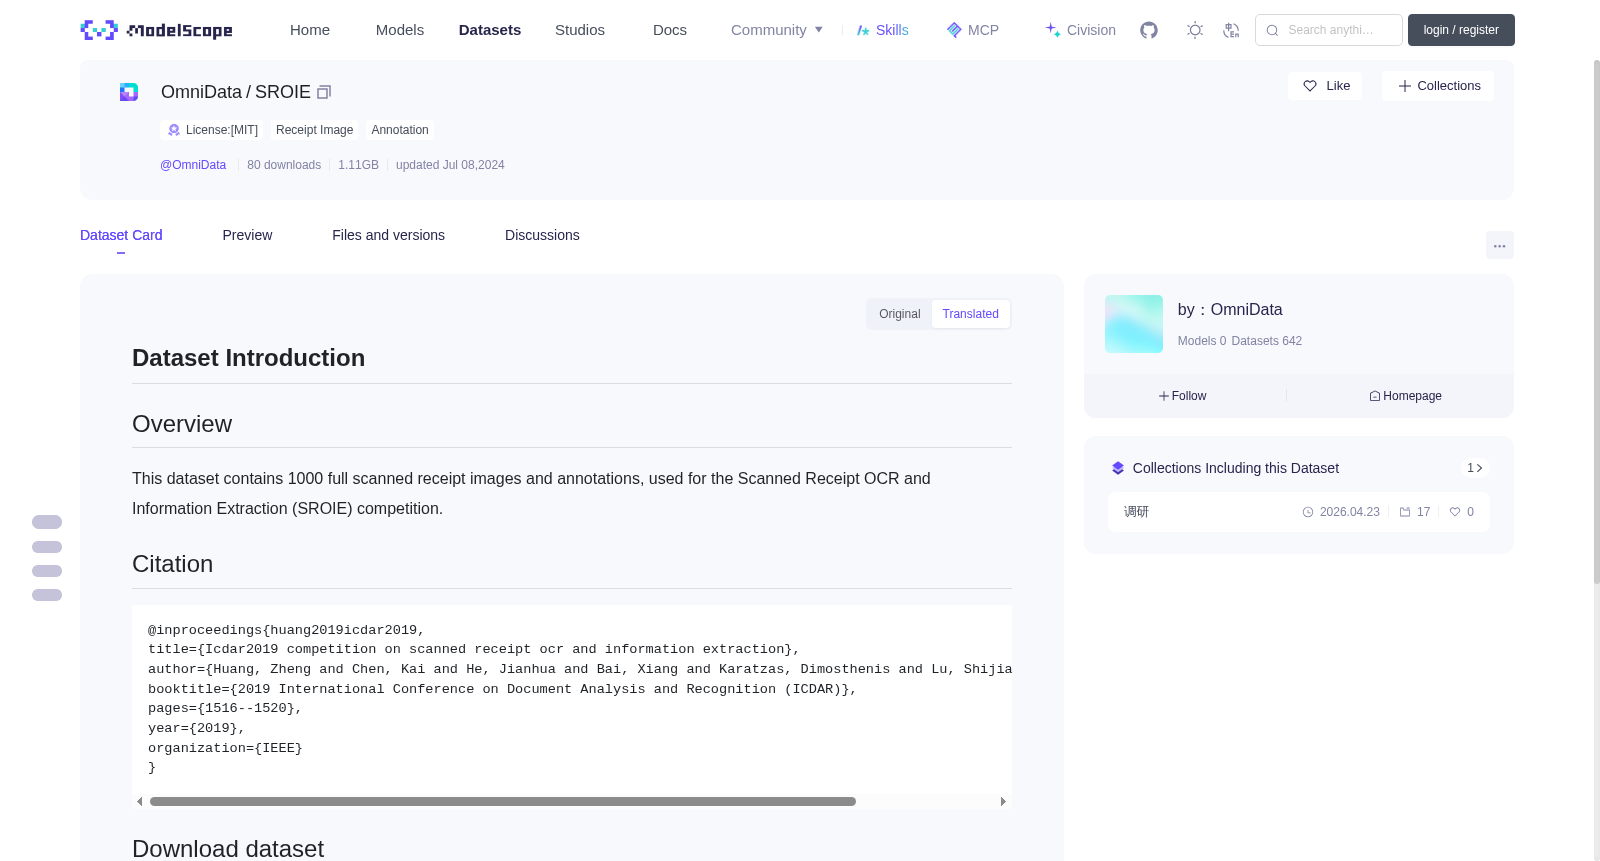Click citation scrollbar right arrow
The width and height of the screenshot is (1600, 861).
[1003, 802]
